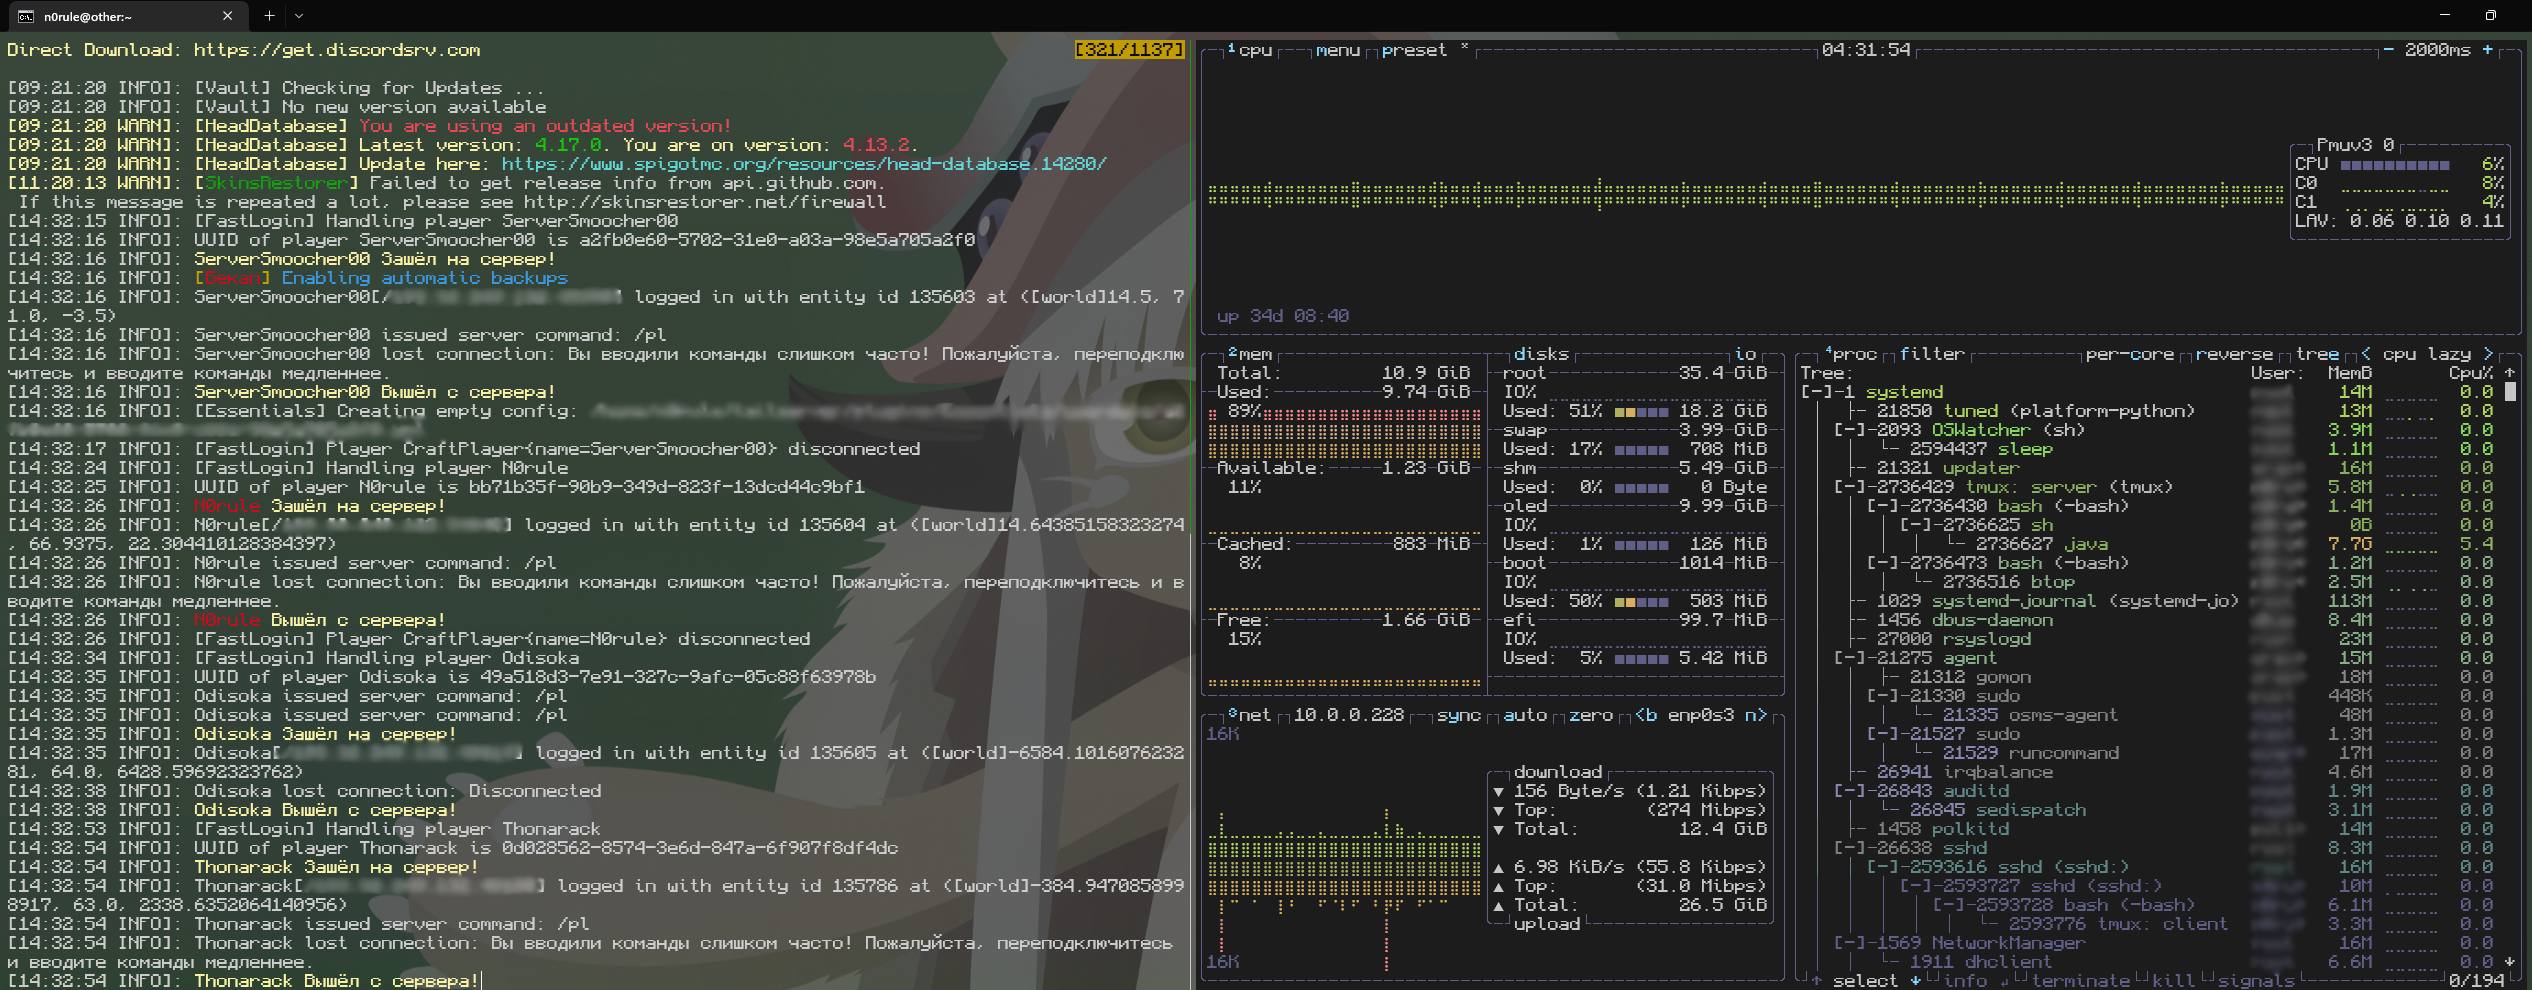Open signals list for process
The height and width of the screenshot is (990, 2532).
coord(2256,981)
